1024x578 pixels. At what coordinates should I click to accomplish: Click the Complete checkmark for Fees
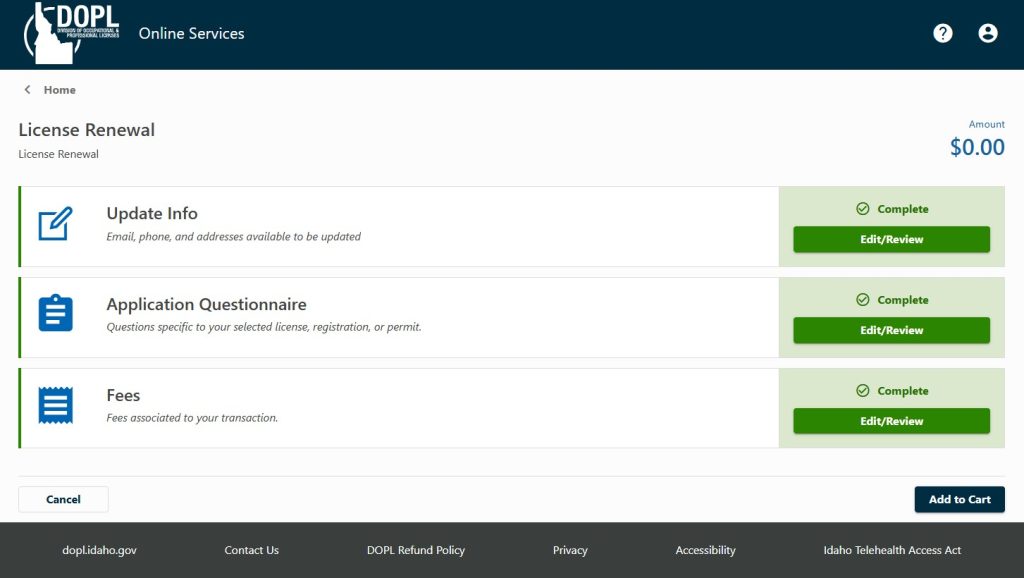click(863, 391)
